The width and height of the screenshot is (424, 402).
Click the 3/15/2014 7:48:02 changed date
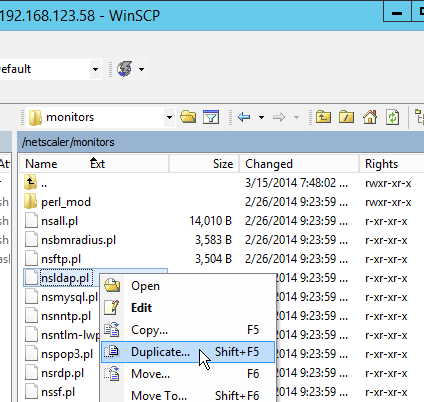coord(296,183)
